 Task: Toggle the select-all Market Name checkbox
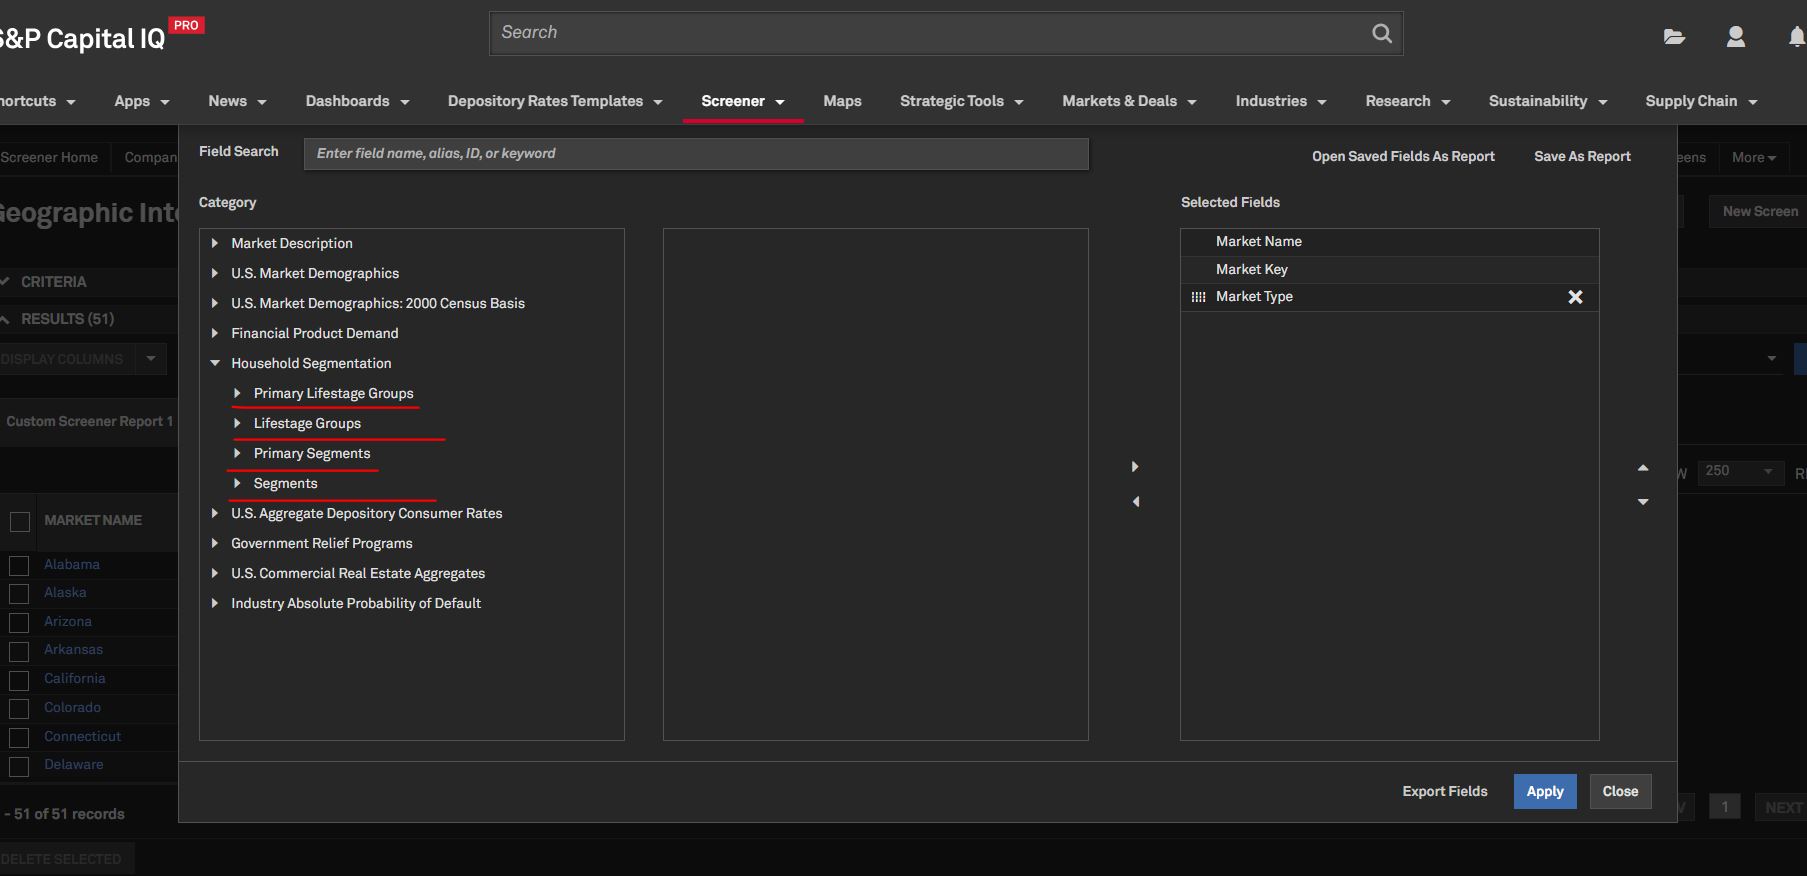[x=20, y=521]
